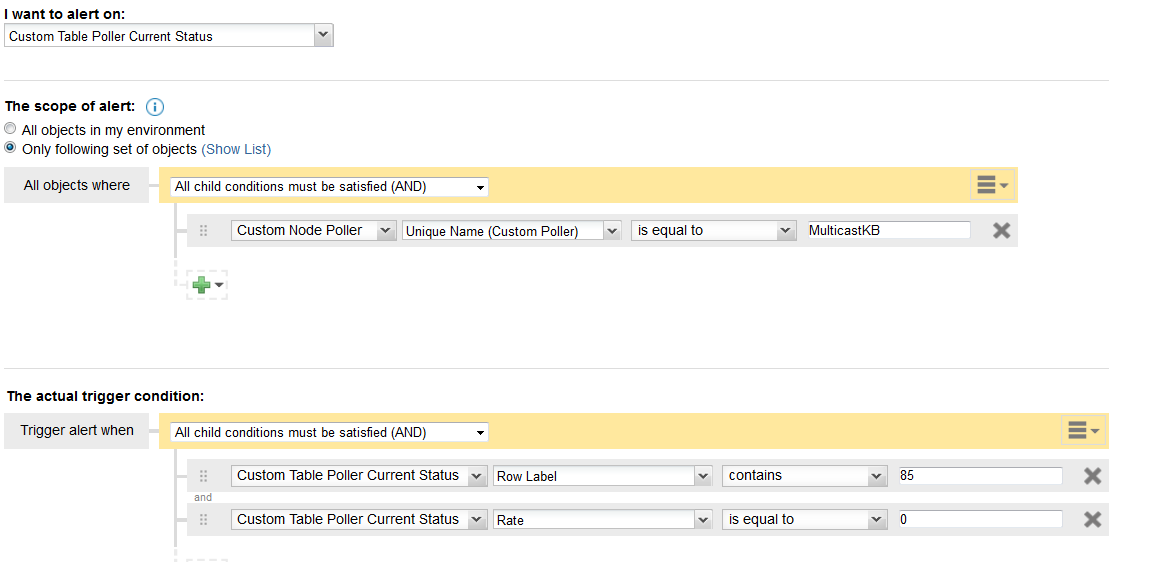Delete the Row Label condition row
Viewport: 1163px width, 562px height.
[1093, 476]
